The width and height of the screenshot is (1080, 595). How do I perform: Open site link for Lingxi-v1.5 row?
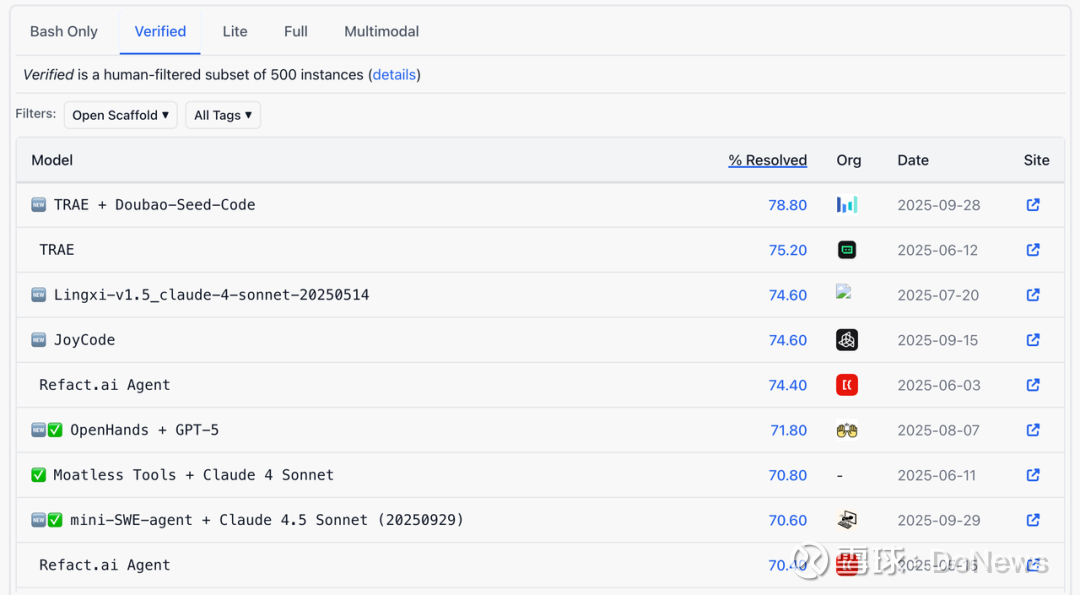tap(1032, 295)
